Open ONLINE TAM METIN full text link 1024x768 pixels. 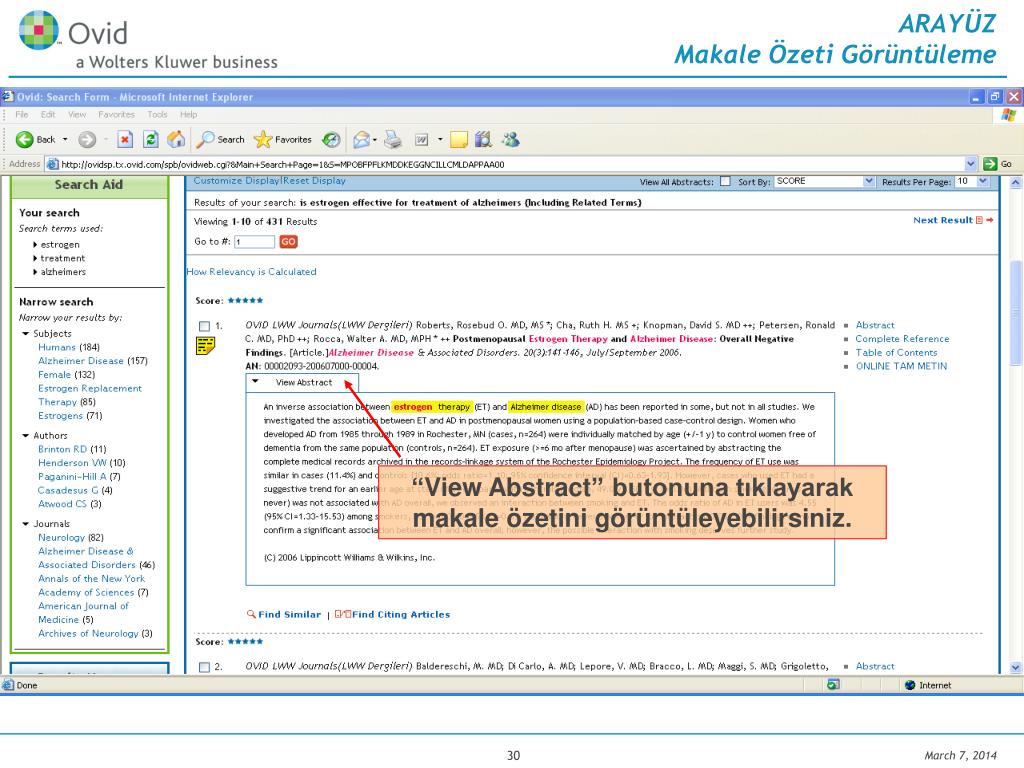coord(901,366)
